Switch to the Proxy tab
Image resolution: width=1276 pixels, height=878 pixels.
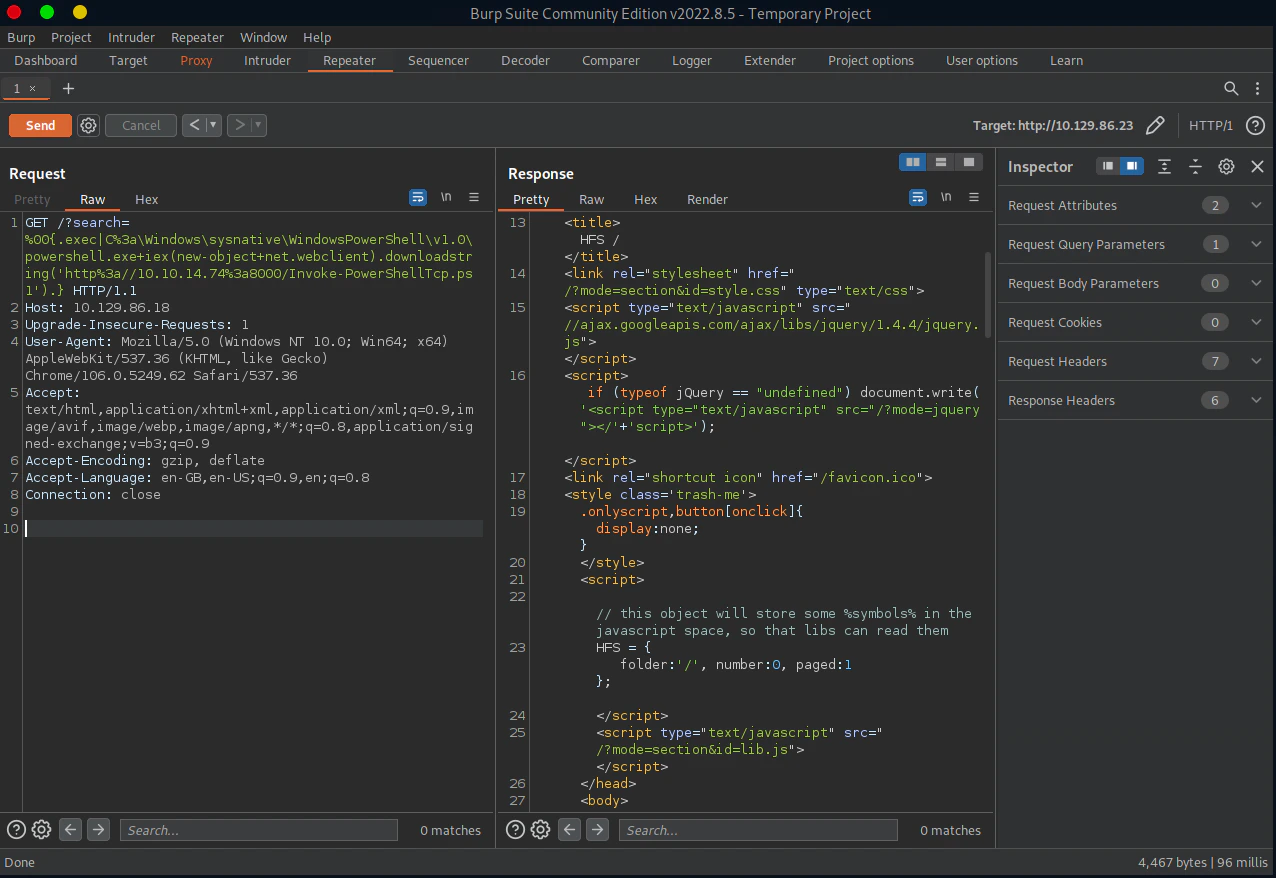(196, 60)
